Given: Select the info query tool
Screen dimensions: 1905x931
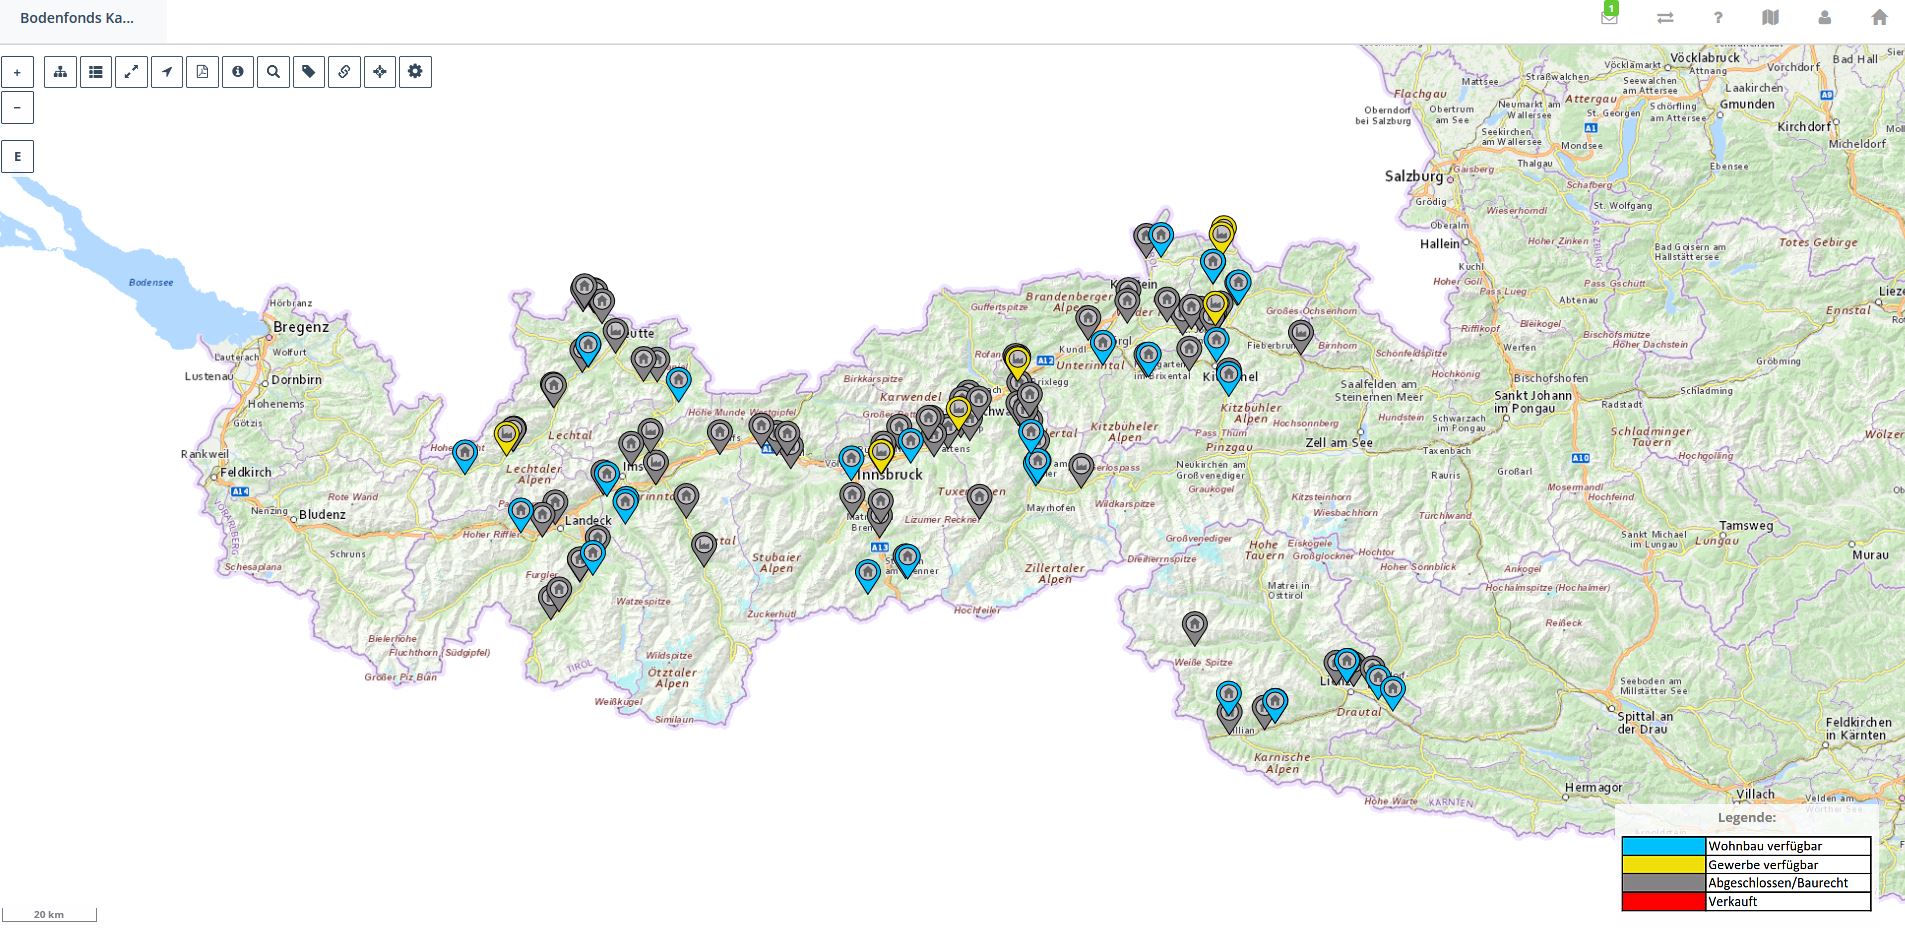Looking at the screenshot, I should 238,72.
